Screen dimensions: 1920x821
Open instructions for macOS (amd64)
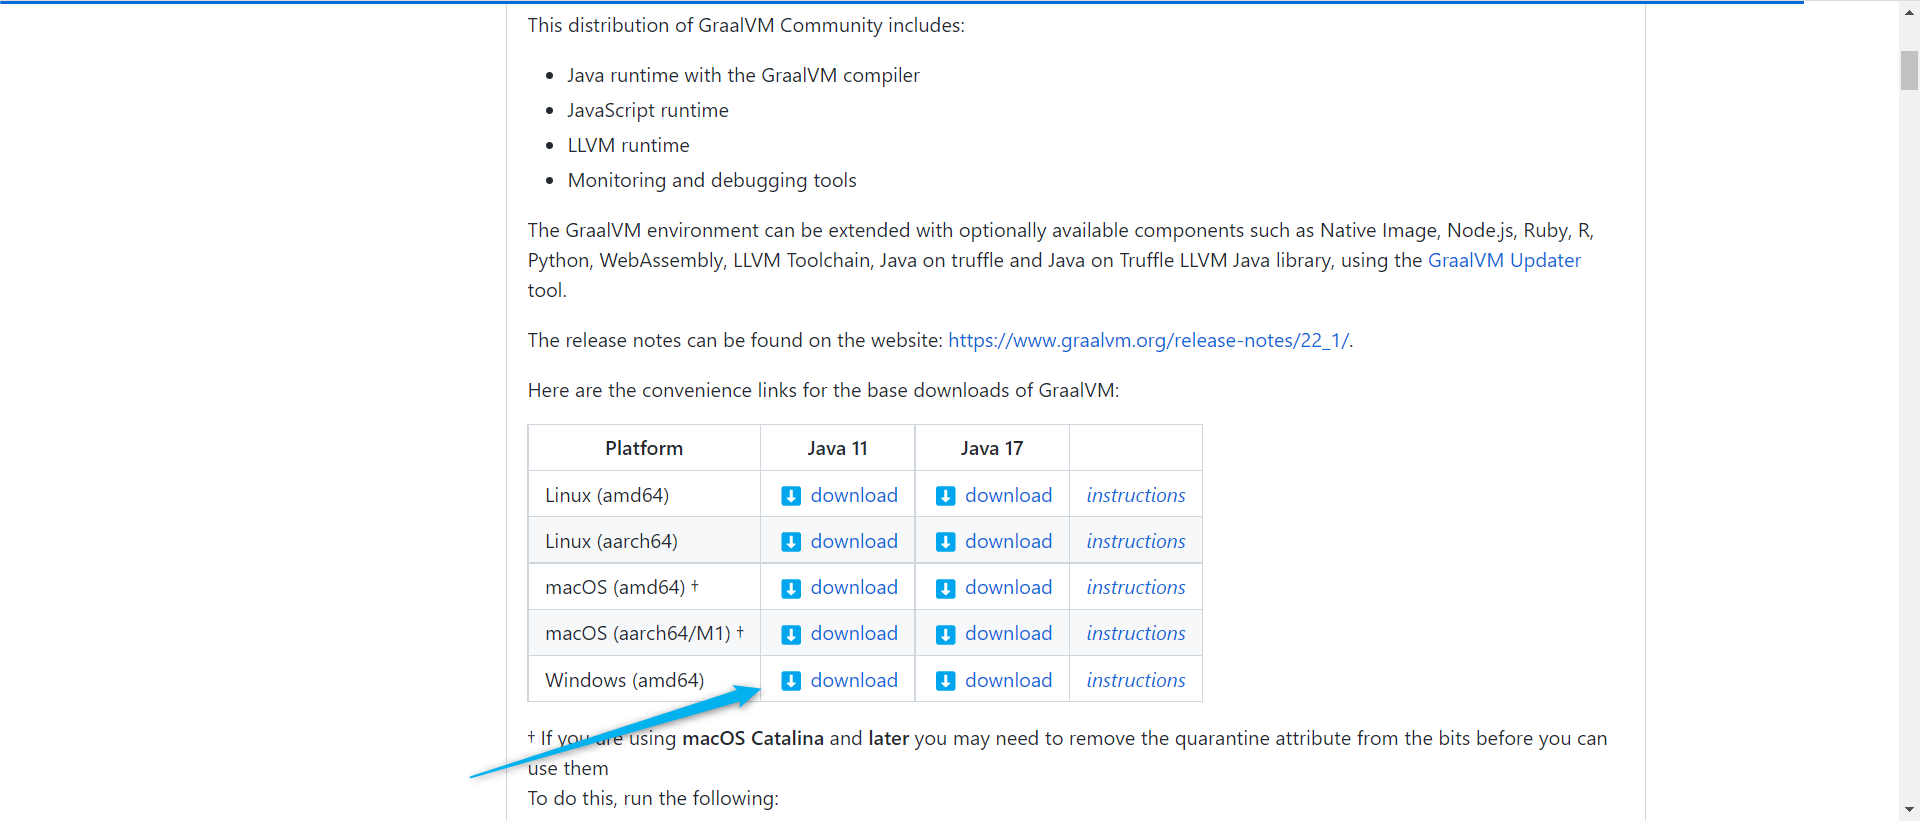point(1136,587)
